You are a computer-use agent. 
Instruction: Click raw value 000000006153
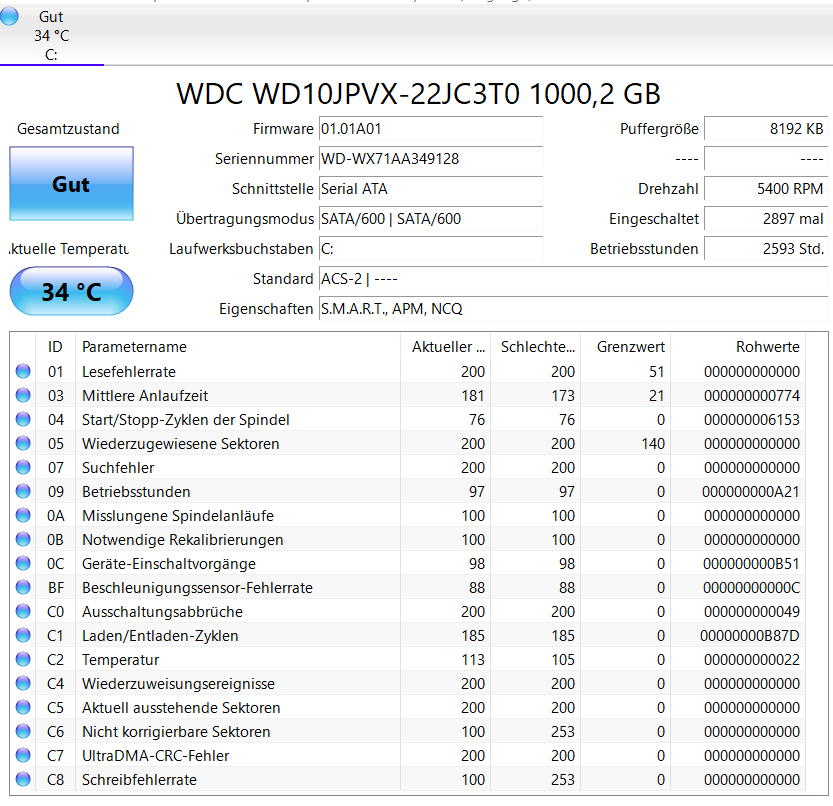tap(752, 420)
